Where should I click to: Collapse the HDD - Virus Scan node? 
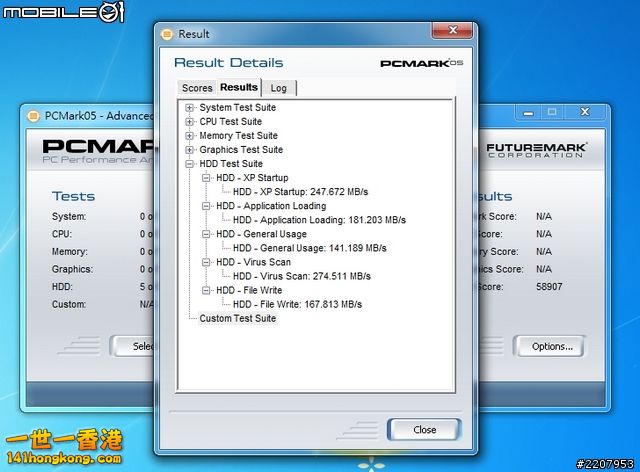tap(206, 262)
